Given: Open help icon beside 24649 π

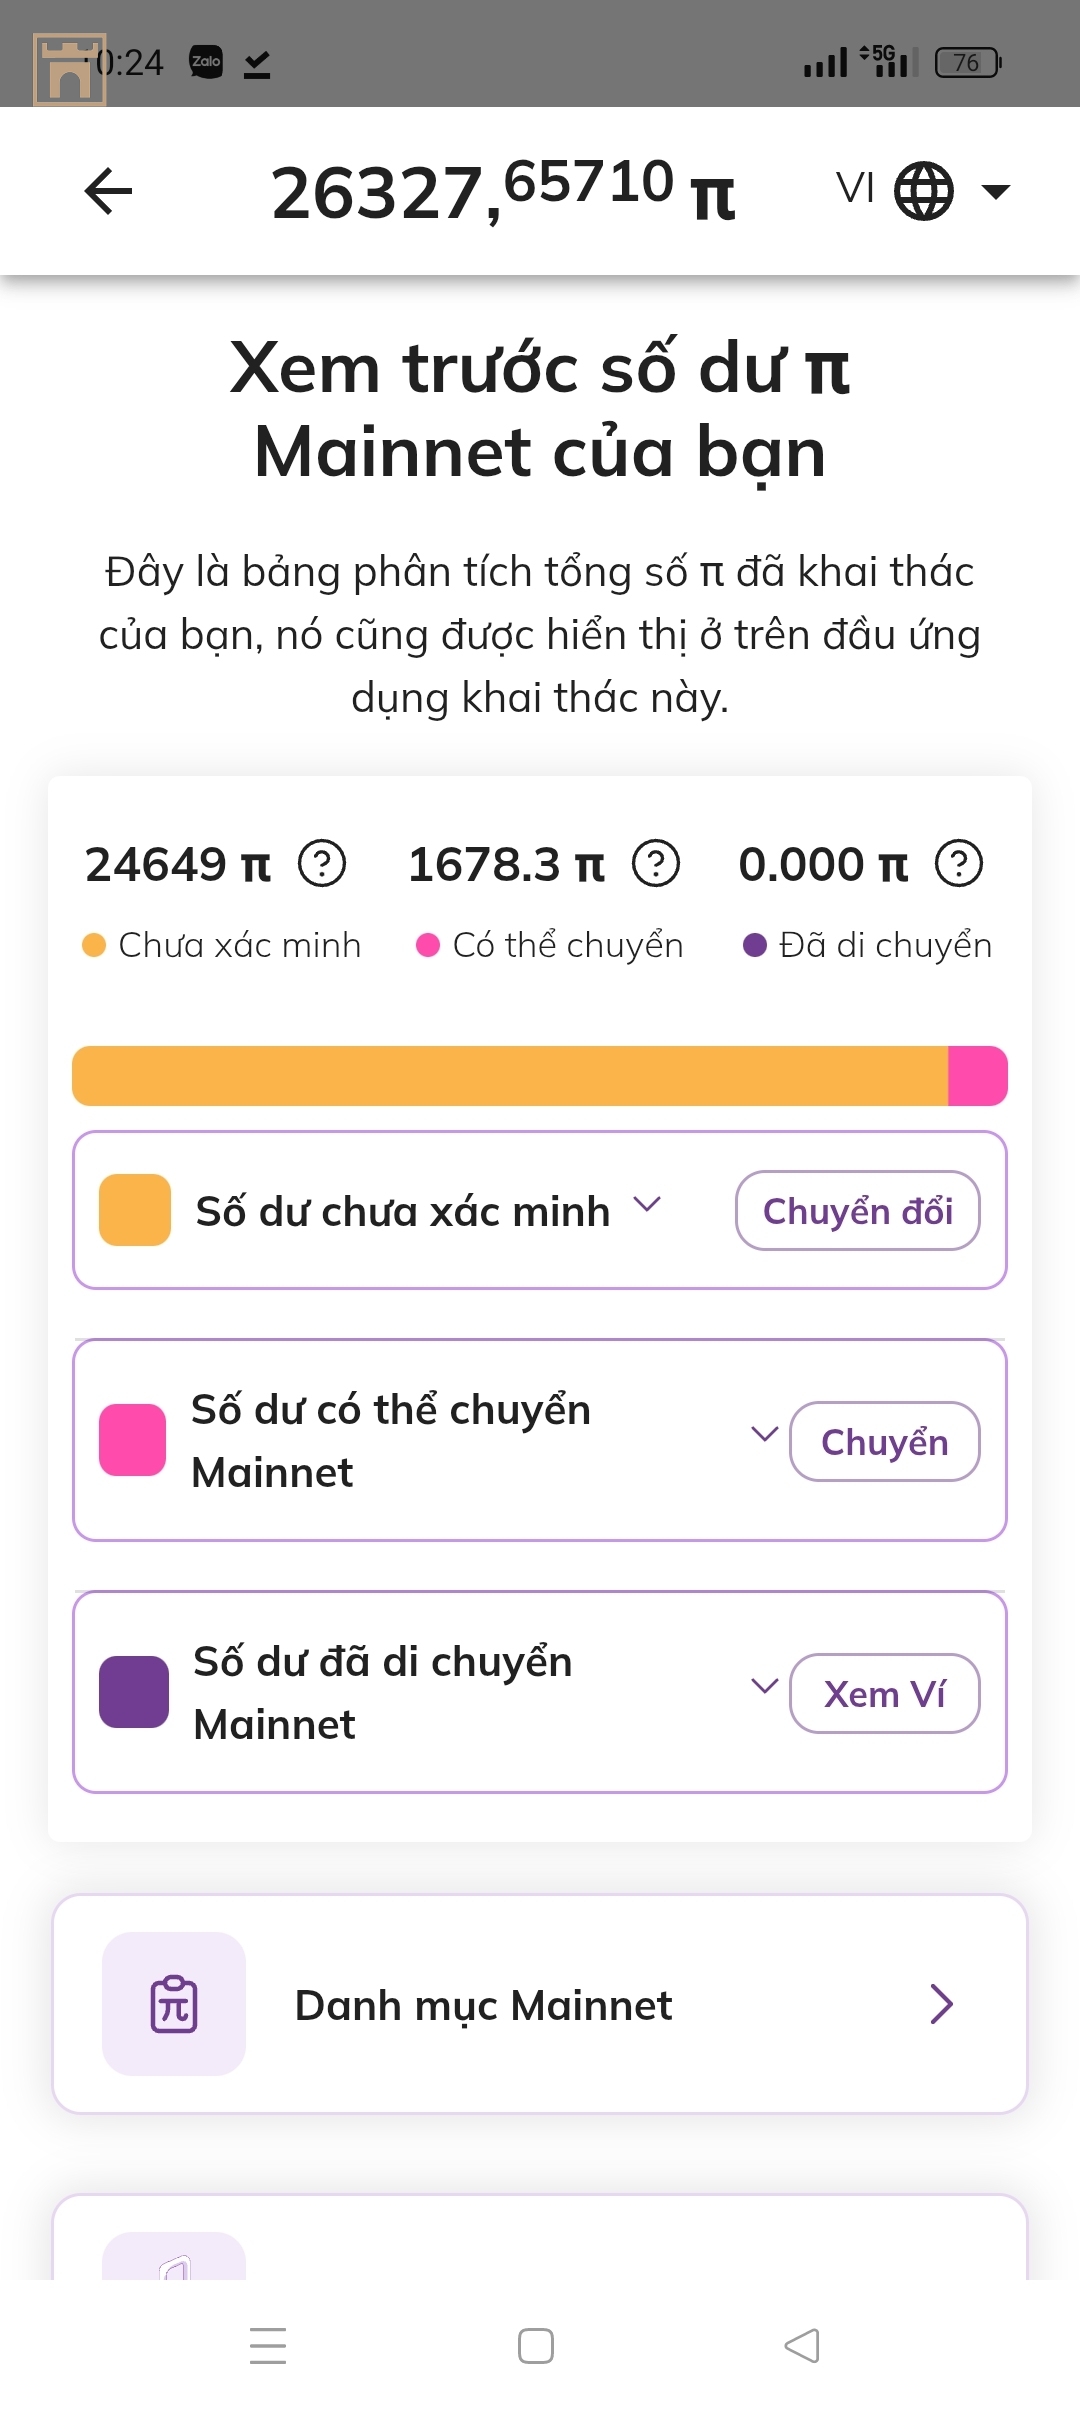Looking at the screenshot, I should [x=322, y=863].
